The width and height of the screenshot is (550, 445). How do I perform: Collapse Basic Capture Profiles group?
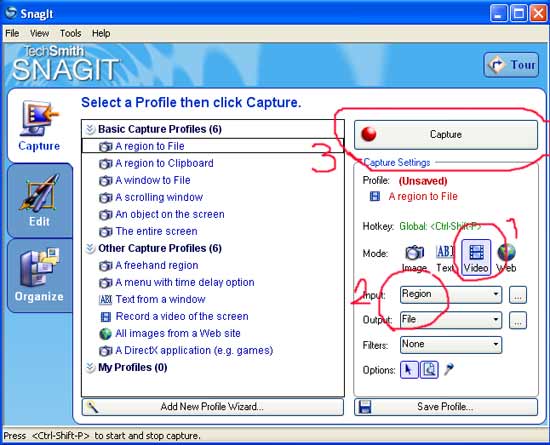(90, 129)
